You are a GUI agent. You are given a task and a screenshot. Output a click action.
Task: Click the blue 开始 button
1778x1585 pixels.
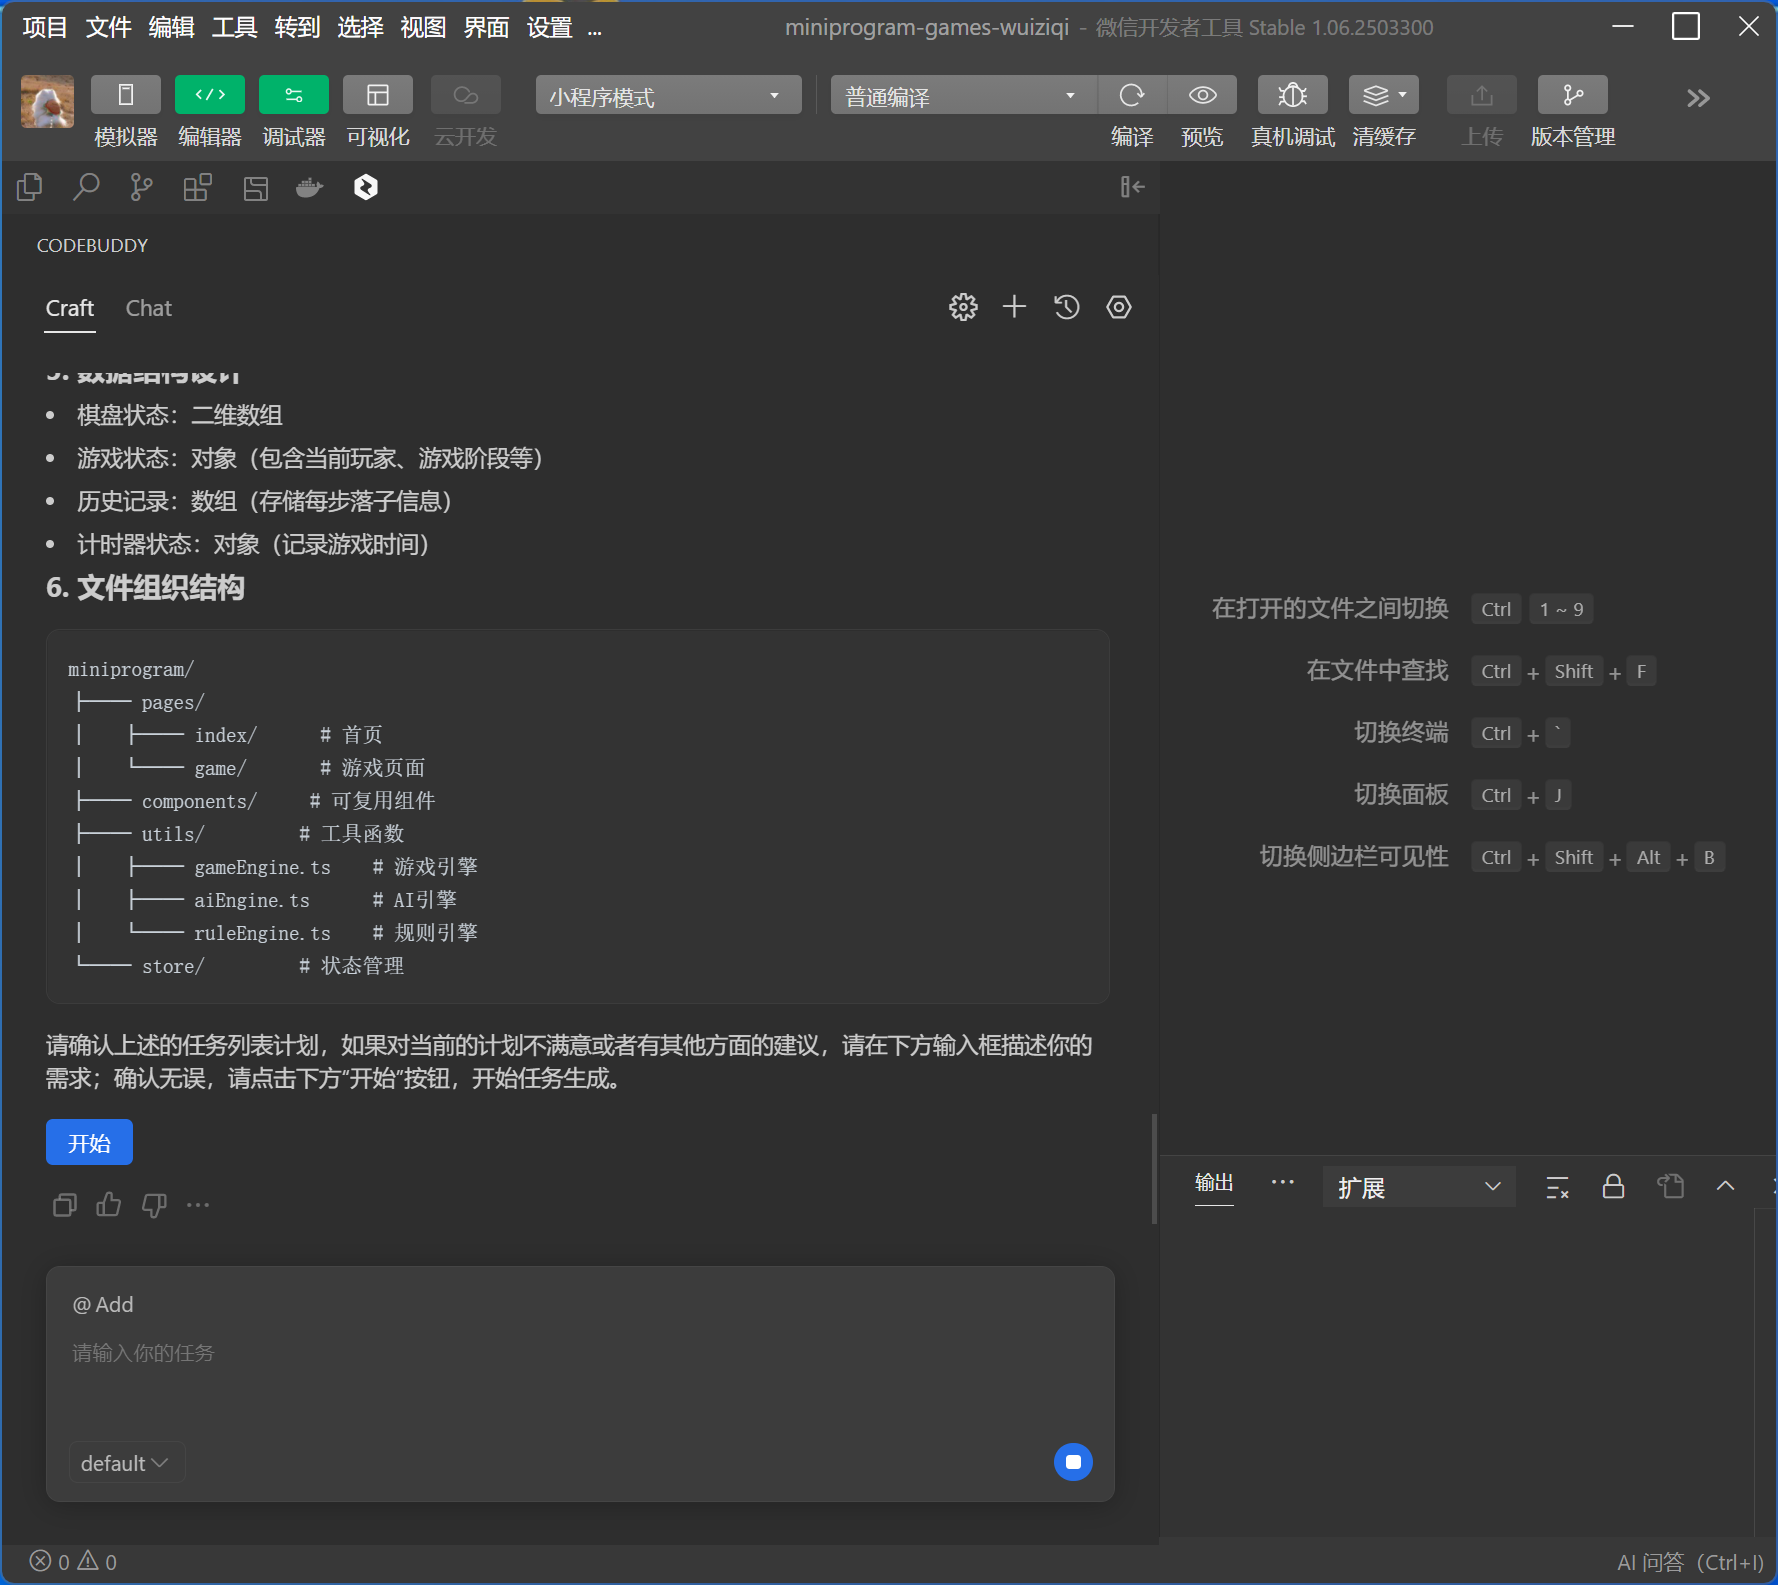pyautogui.click(x=89, y=1142)
